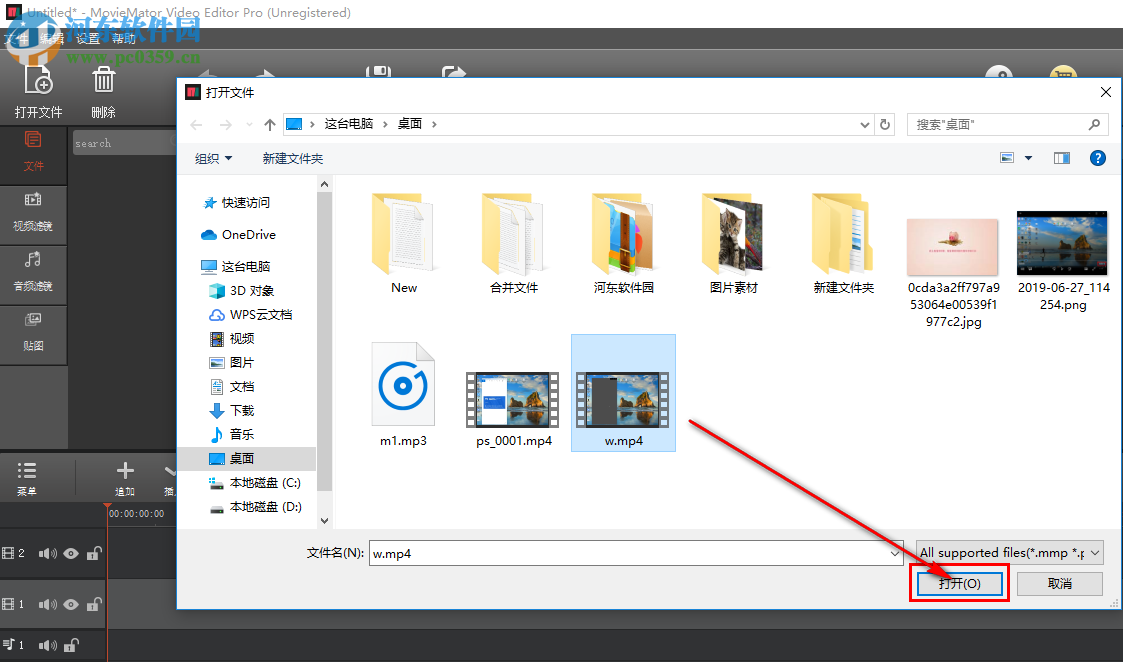Lock the audio track 1
Screen dimensions: 1123x662
click(70, 645)
